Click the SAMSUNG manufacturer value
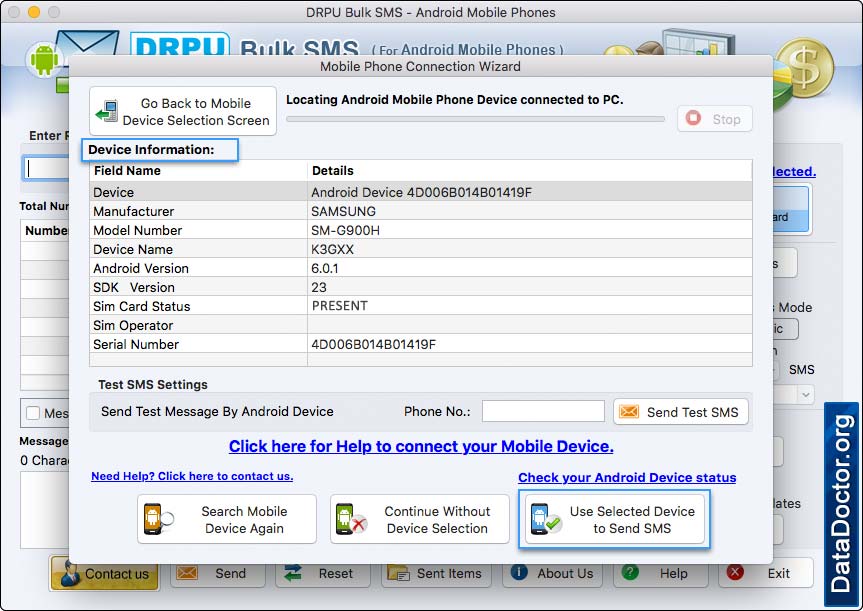This screenshot has width=863, height=611. [343, 211]
